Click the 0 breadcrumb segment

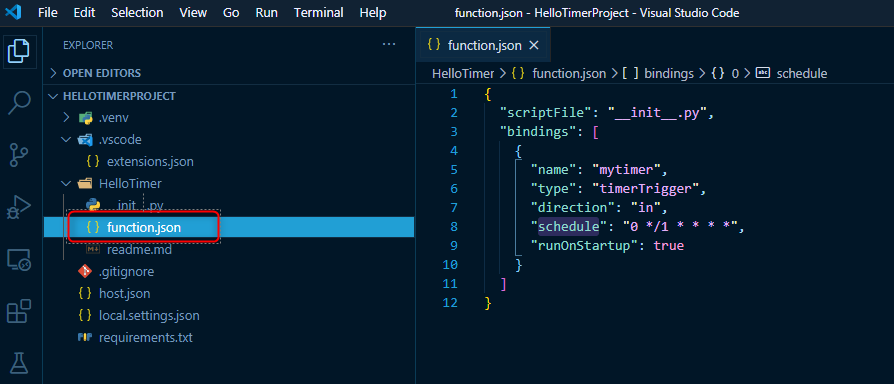coord(725,73)
